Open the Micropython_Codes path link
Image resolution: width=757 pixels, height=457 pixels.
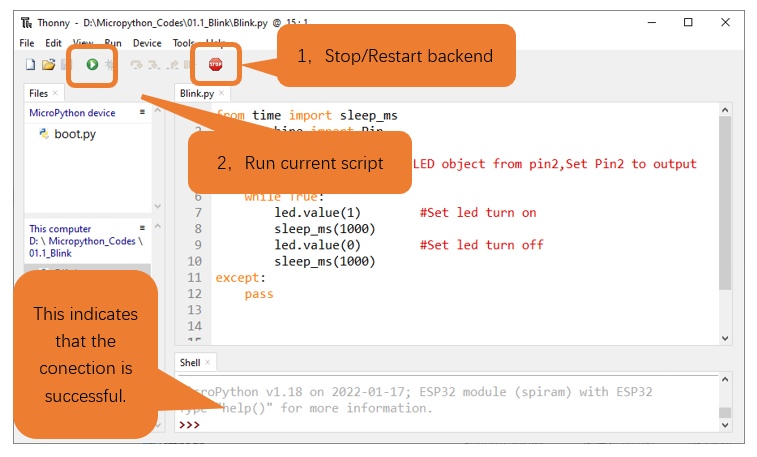(92, 241)
